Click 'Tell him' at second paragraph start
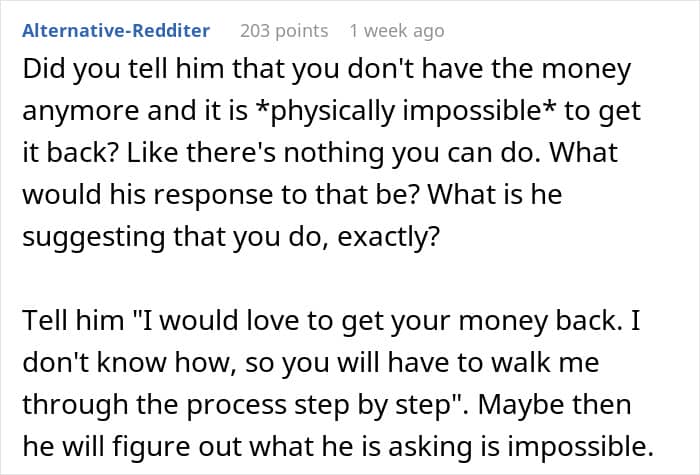Image resolution: width=700 pixels, height=475 pixels. point(73,320)
